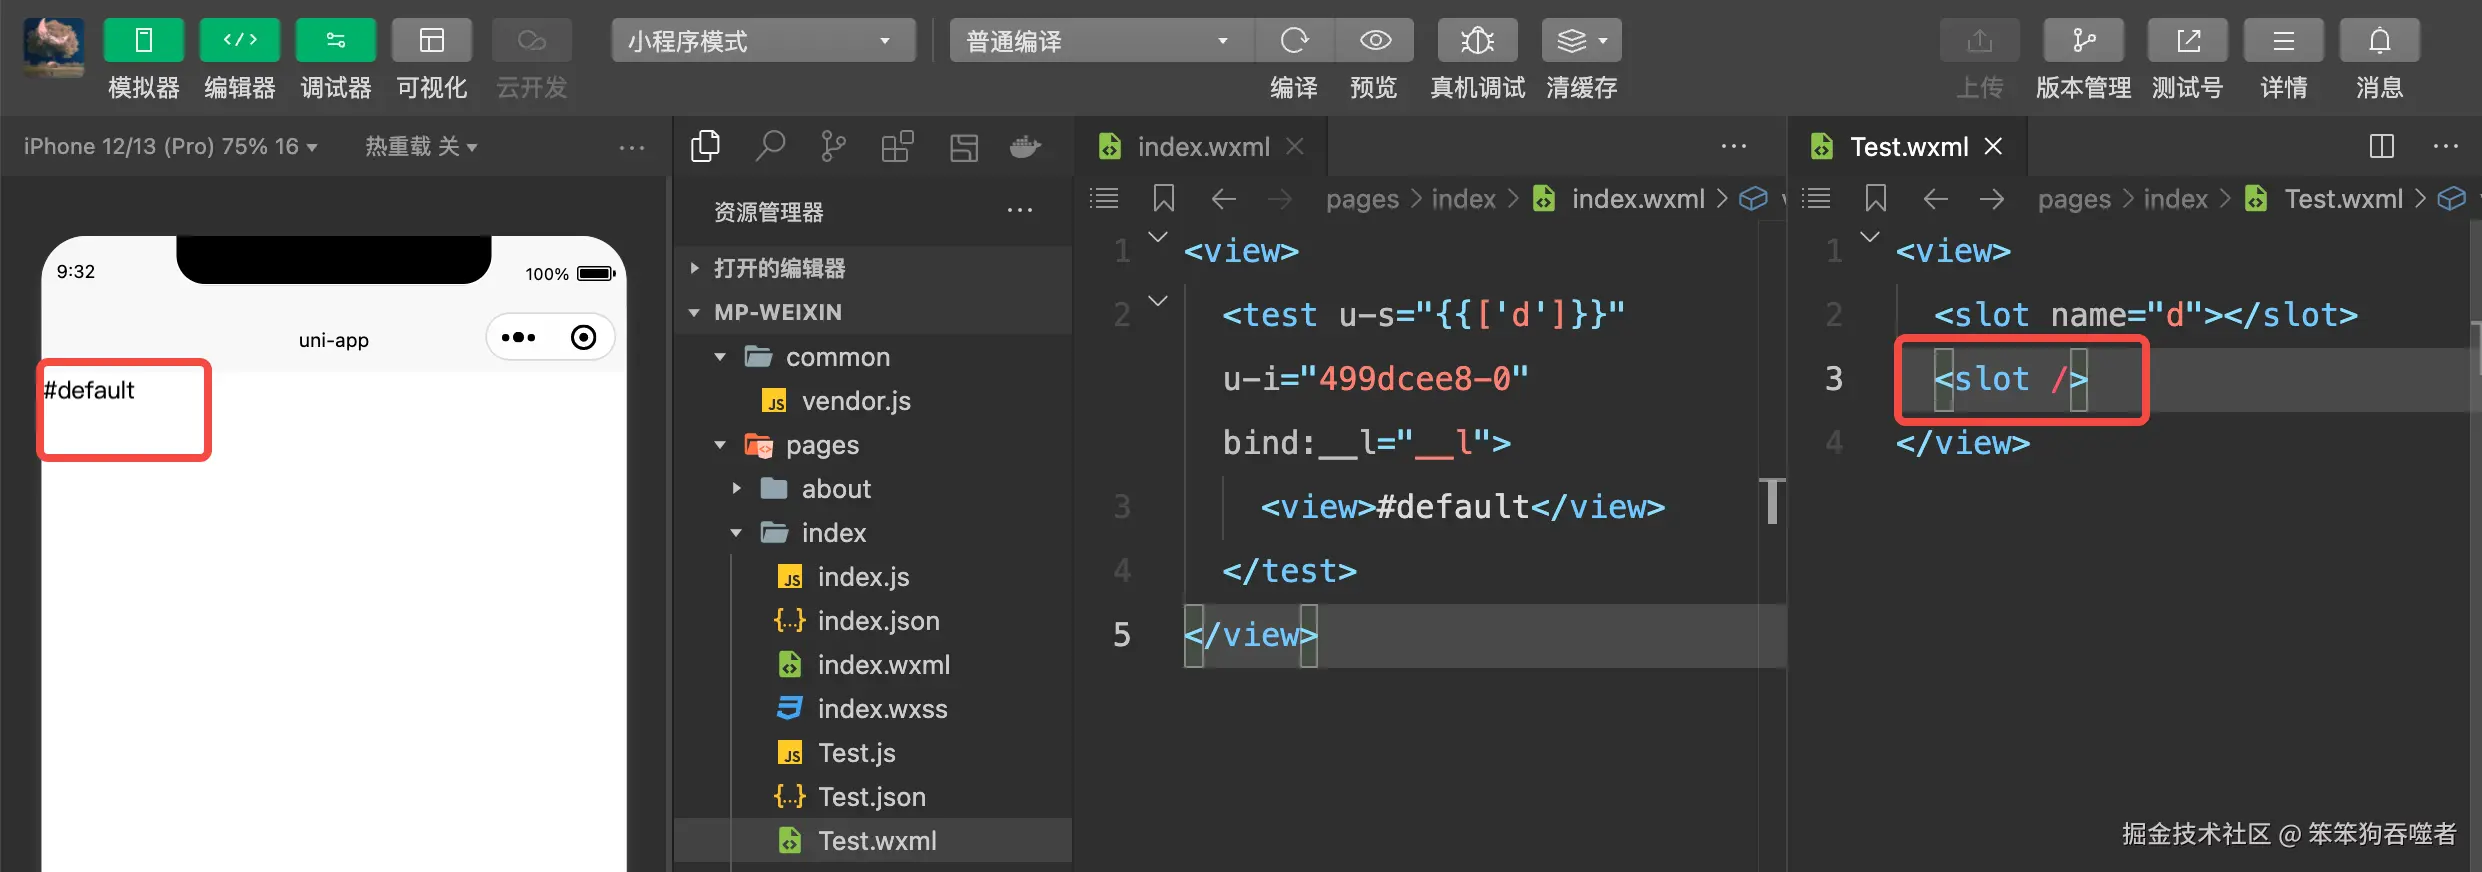Open the layout panel icon in sidebar
Viewport: 2482px width, 872px height.
(964, 147)
